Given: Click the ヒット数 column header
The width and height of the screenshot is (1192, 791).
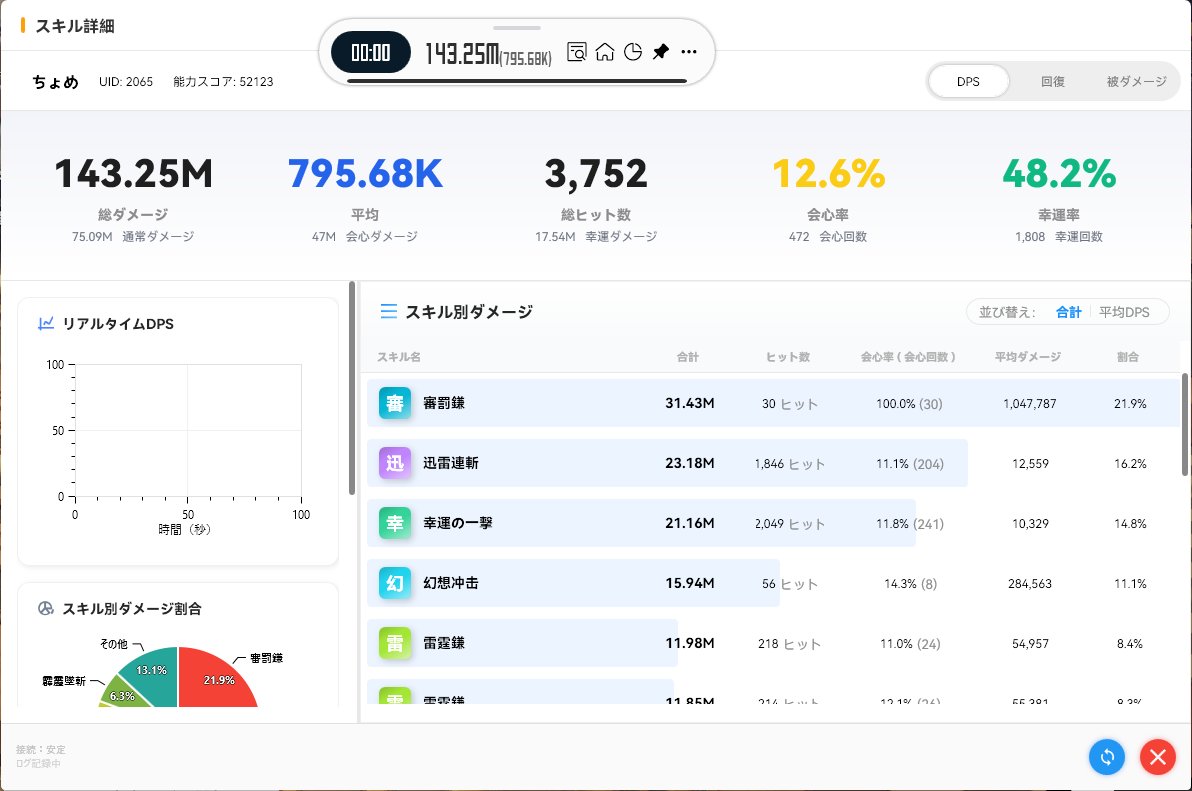Looking at the screenshot, I should [x=788, y=357].
